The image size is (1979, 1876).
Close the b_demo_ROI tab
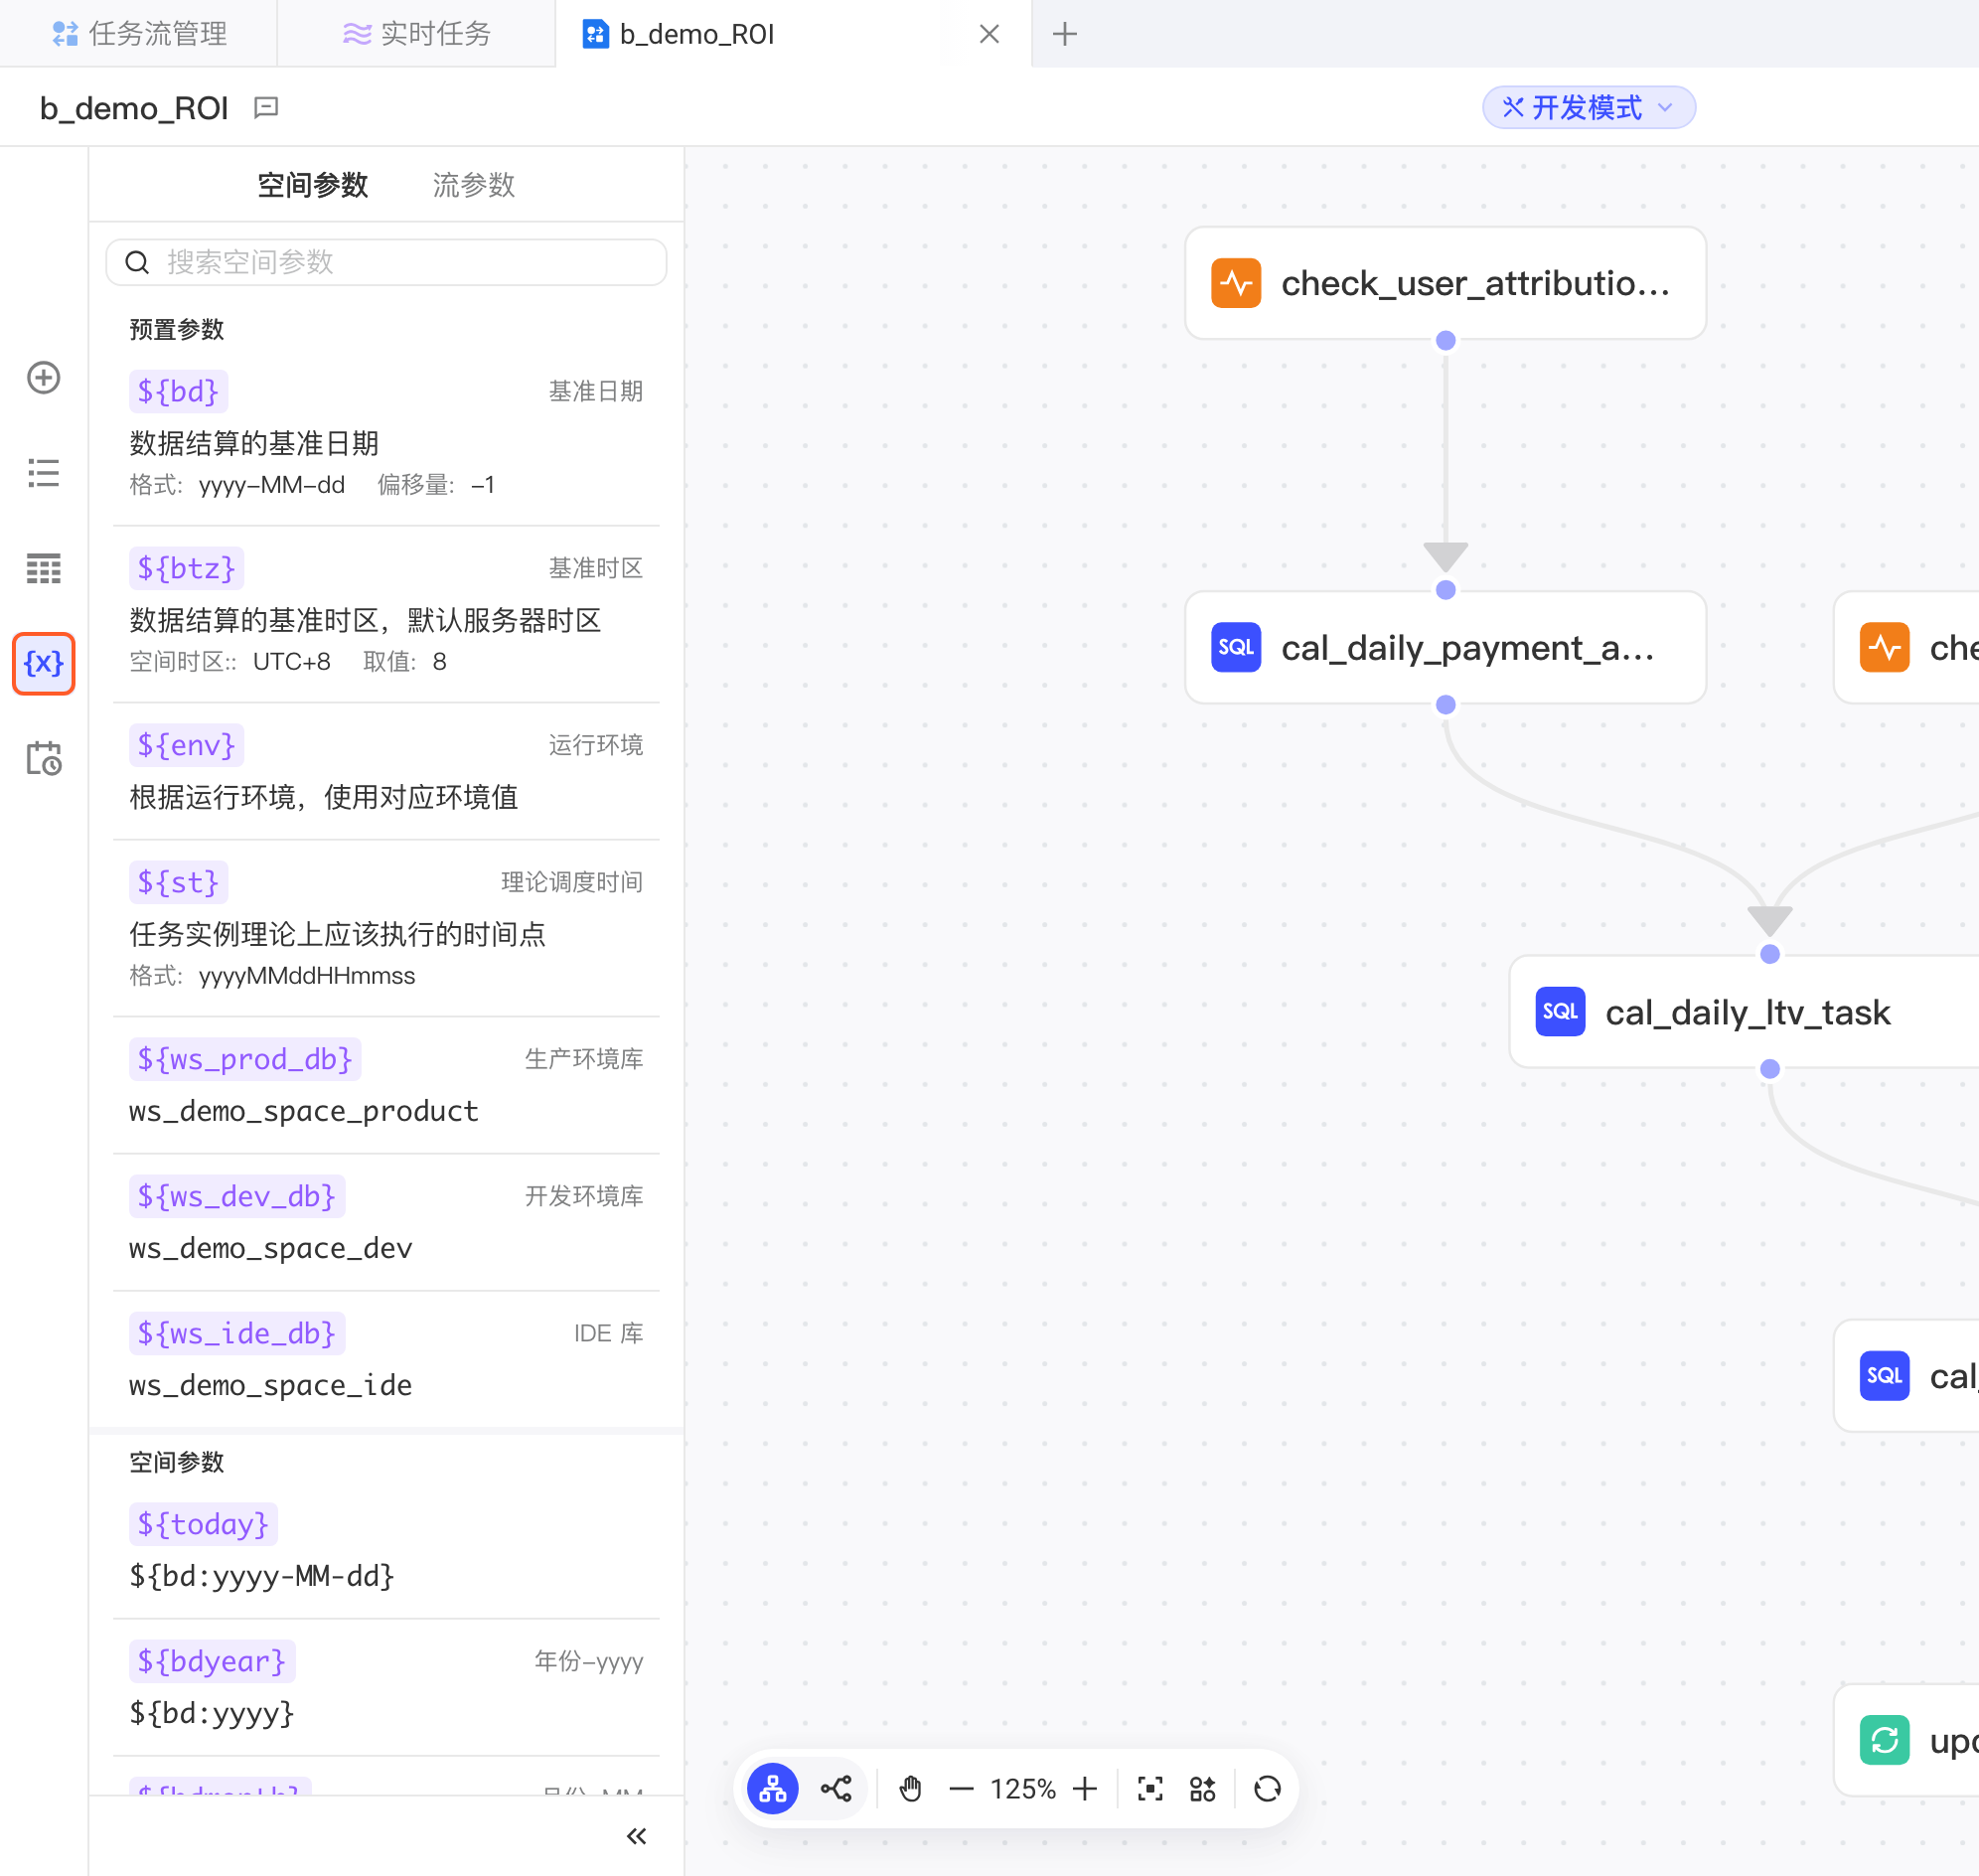(x=989, y=34)
